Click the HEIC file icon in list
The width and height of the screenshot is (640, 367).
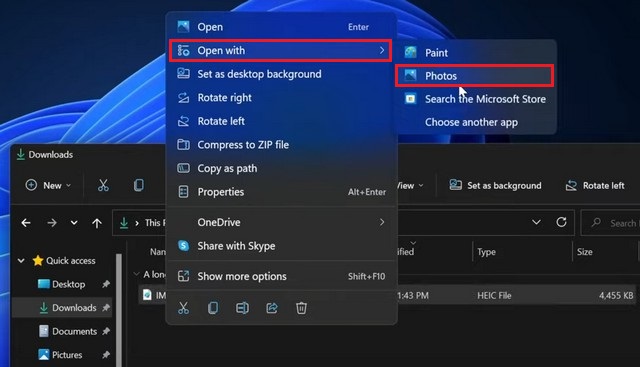(x=147, y=295)
